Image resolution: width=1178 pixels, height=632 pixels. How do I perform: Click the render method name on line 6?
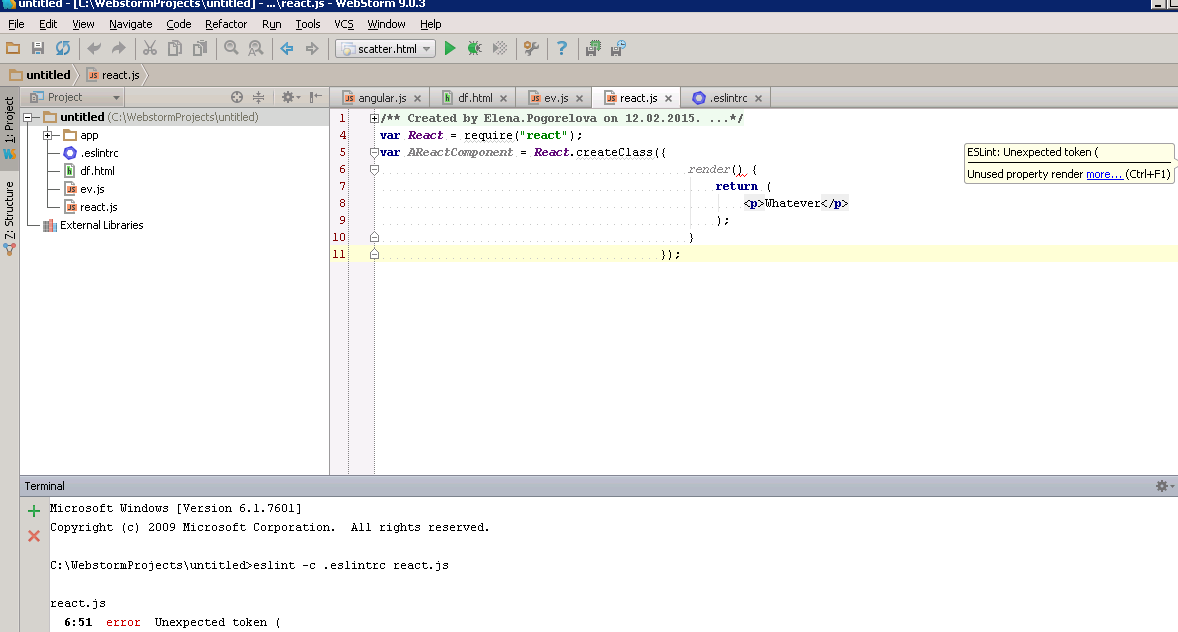(708, 170)
